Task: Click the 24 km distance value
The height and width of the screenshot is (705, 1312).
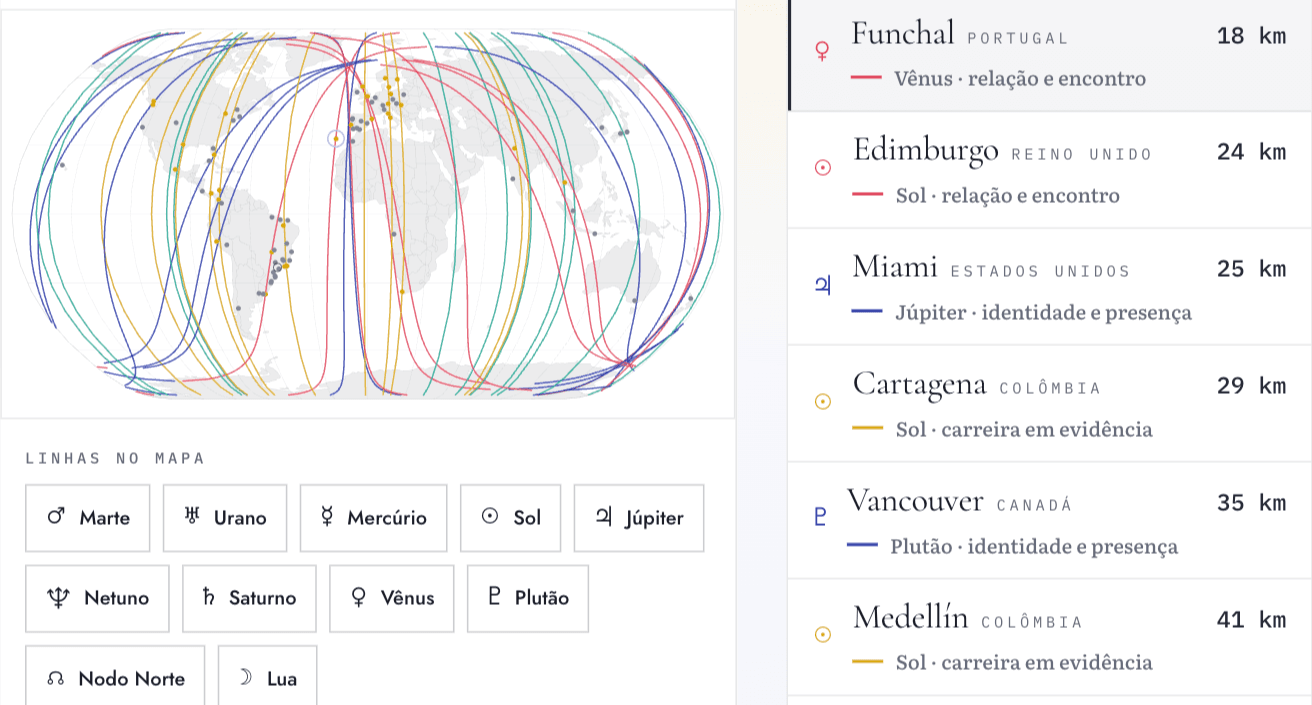Action: [x=1251, y=153]
